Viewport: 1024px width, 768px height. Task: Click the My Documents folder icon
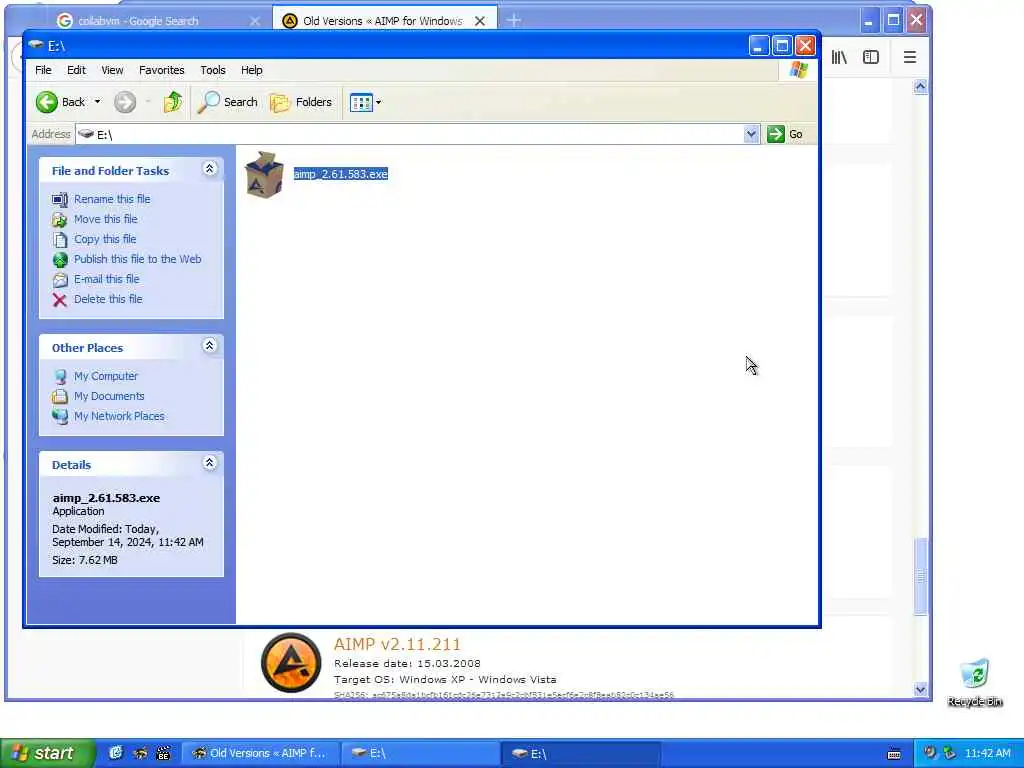(59, 396)
